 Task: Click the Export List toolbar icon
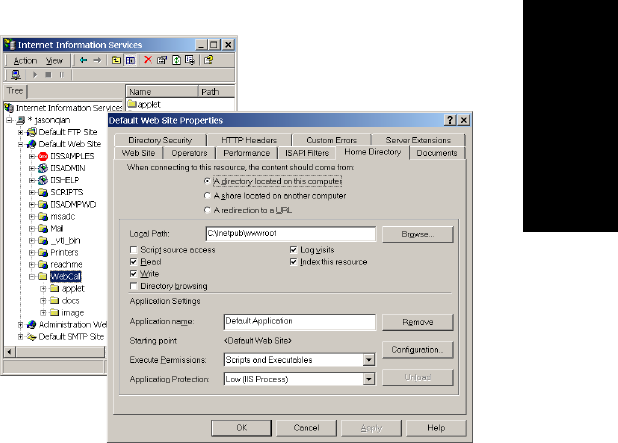[x=190, y=60]
